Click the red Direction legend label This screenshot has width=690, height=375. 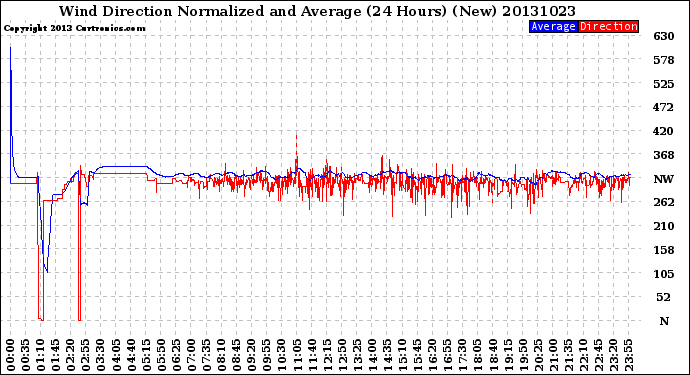[608, 26]
